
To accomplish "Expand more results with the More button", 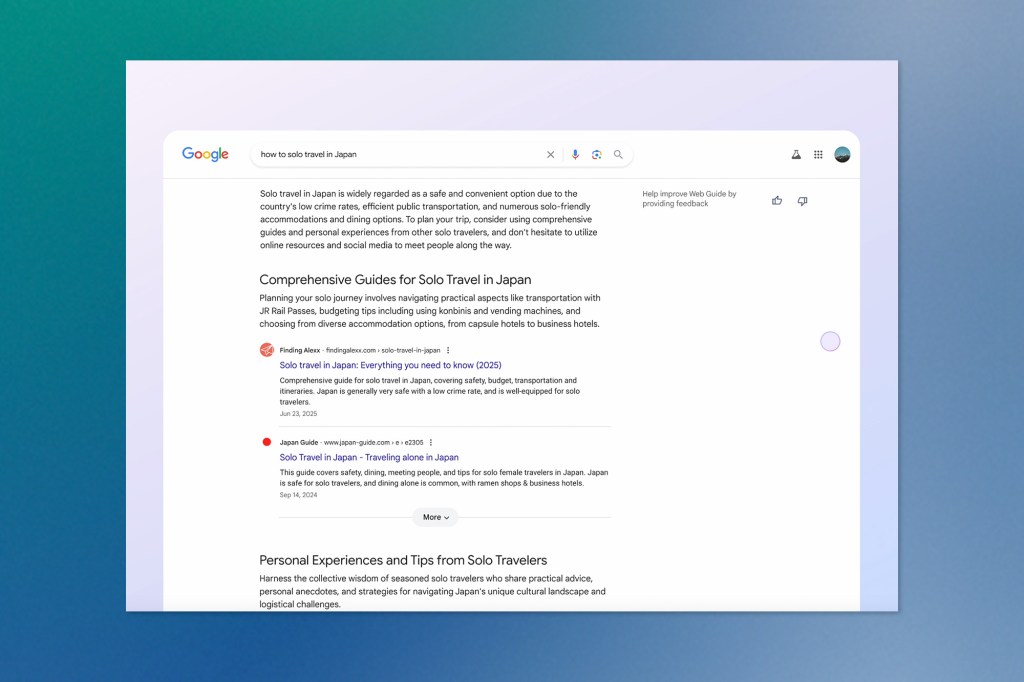I will point(436,517).
